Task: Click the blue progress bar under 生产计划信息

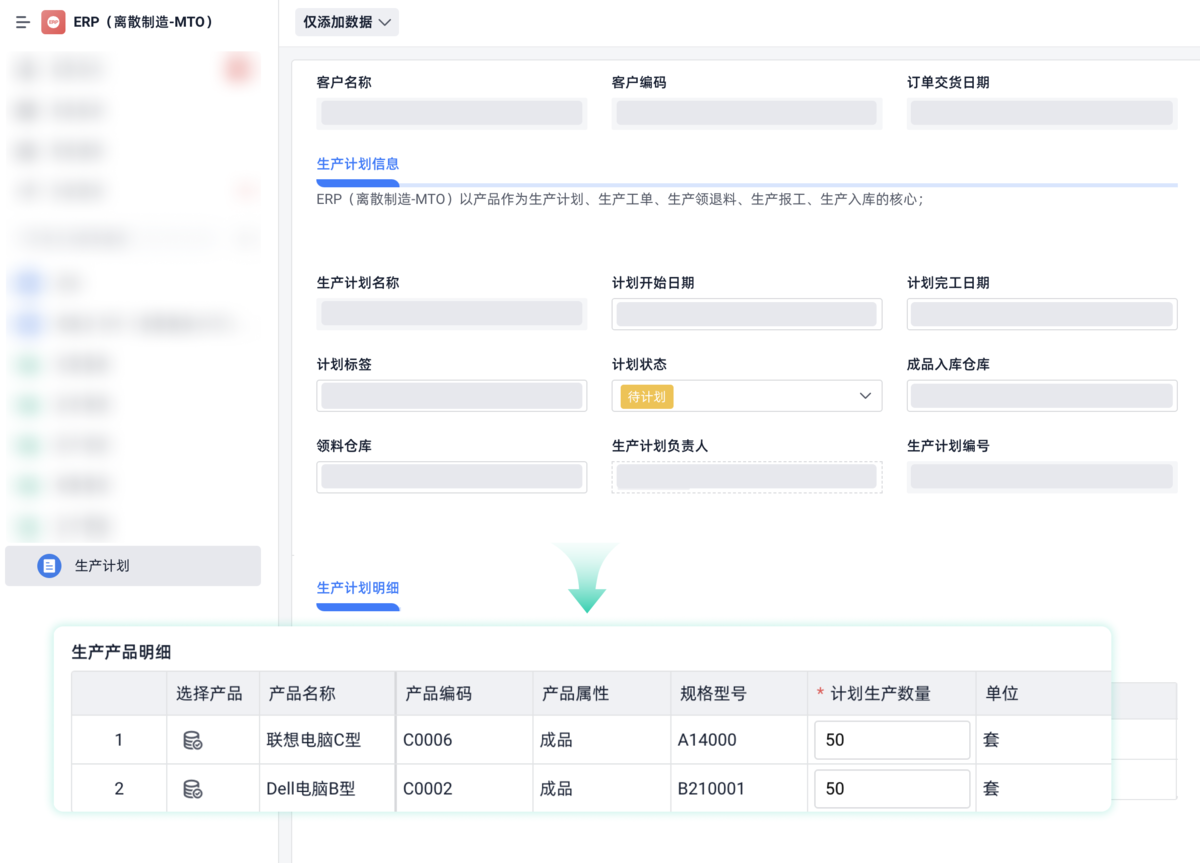Action: (357, 183)
